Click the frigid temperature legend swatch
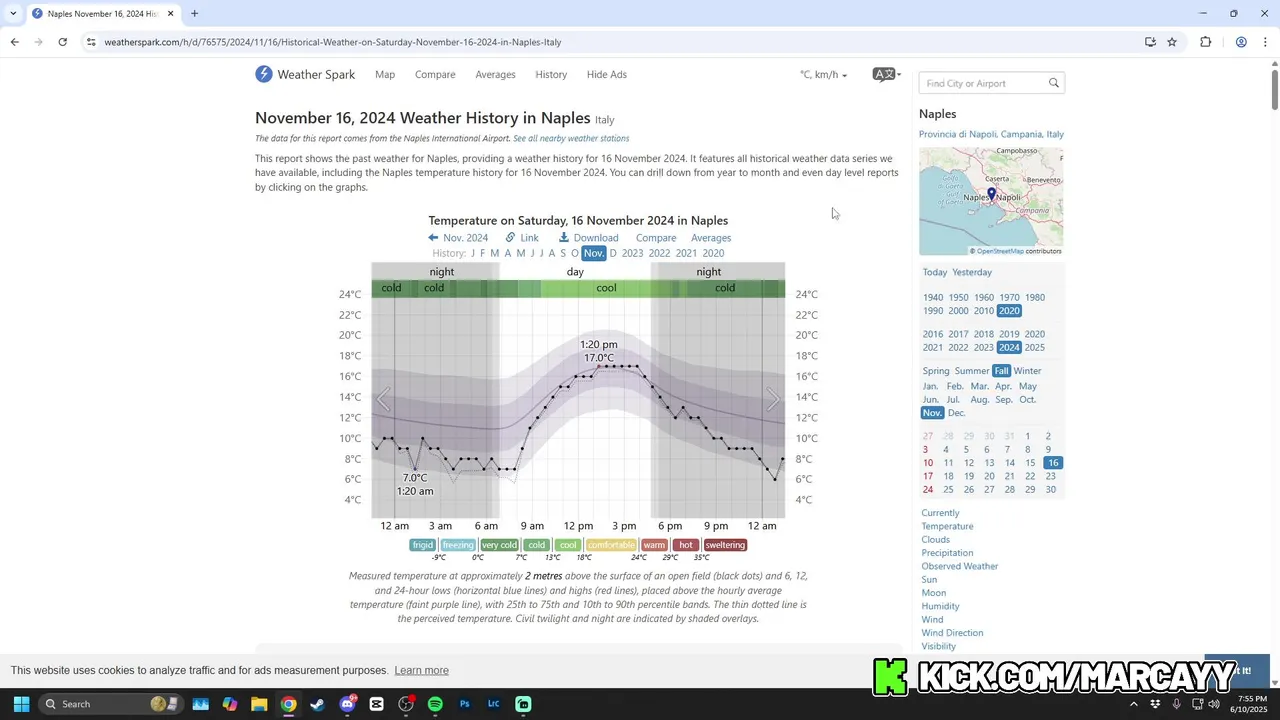Image resolution: width=1280 pixels, height=720 pixels. [x=422, y=545]
